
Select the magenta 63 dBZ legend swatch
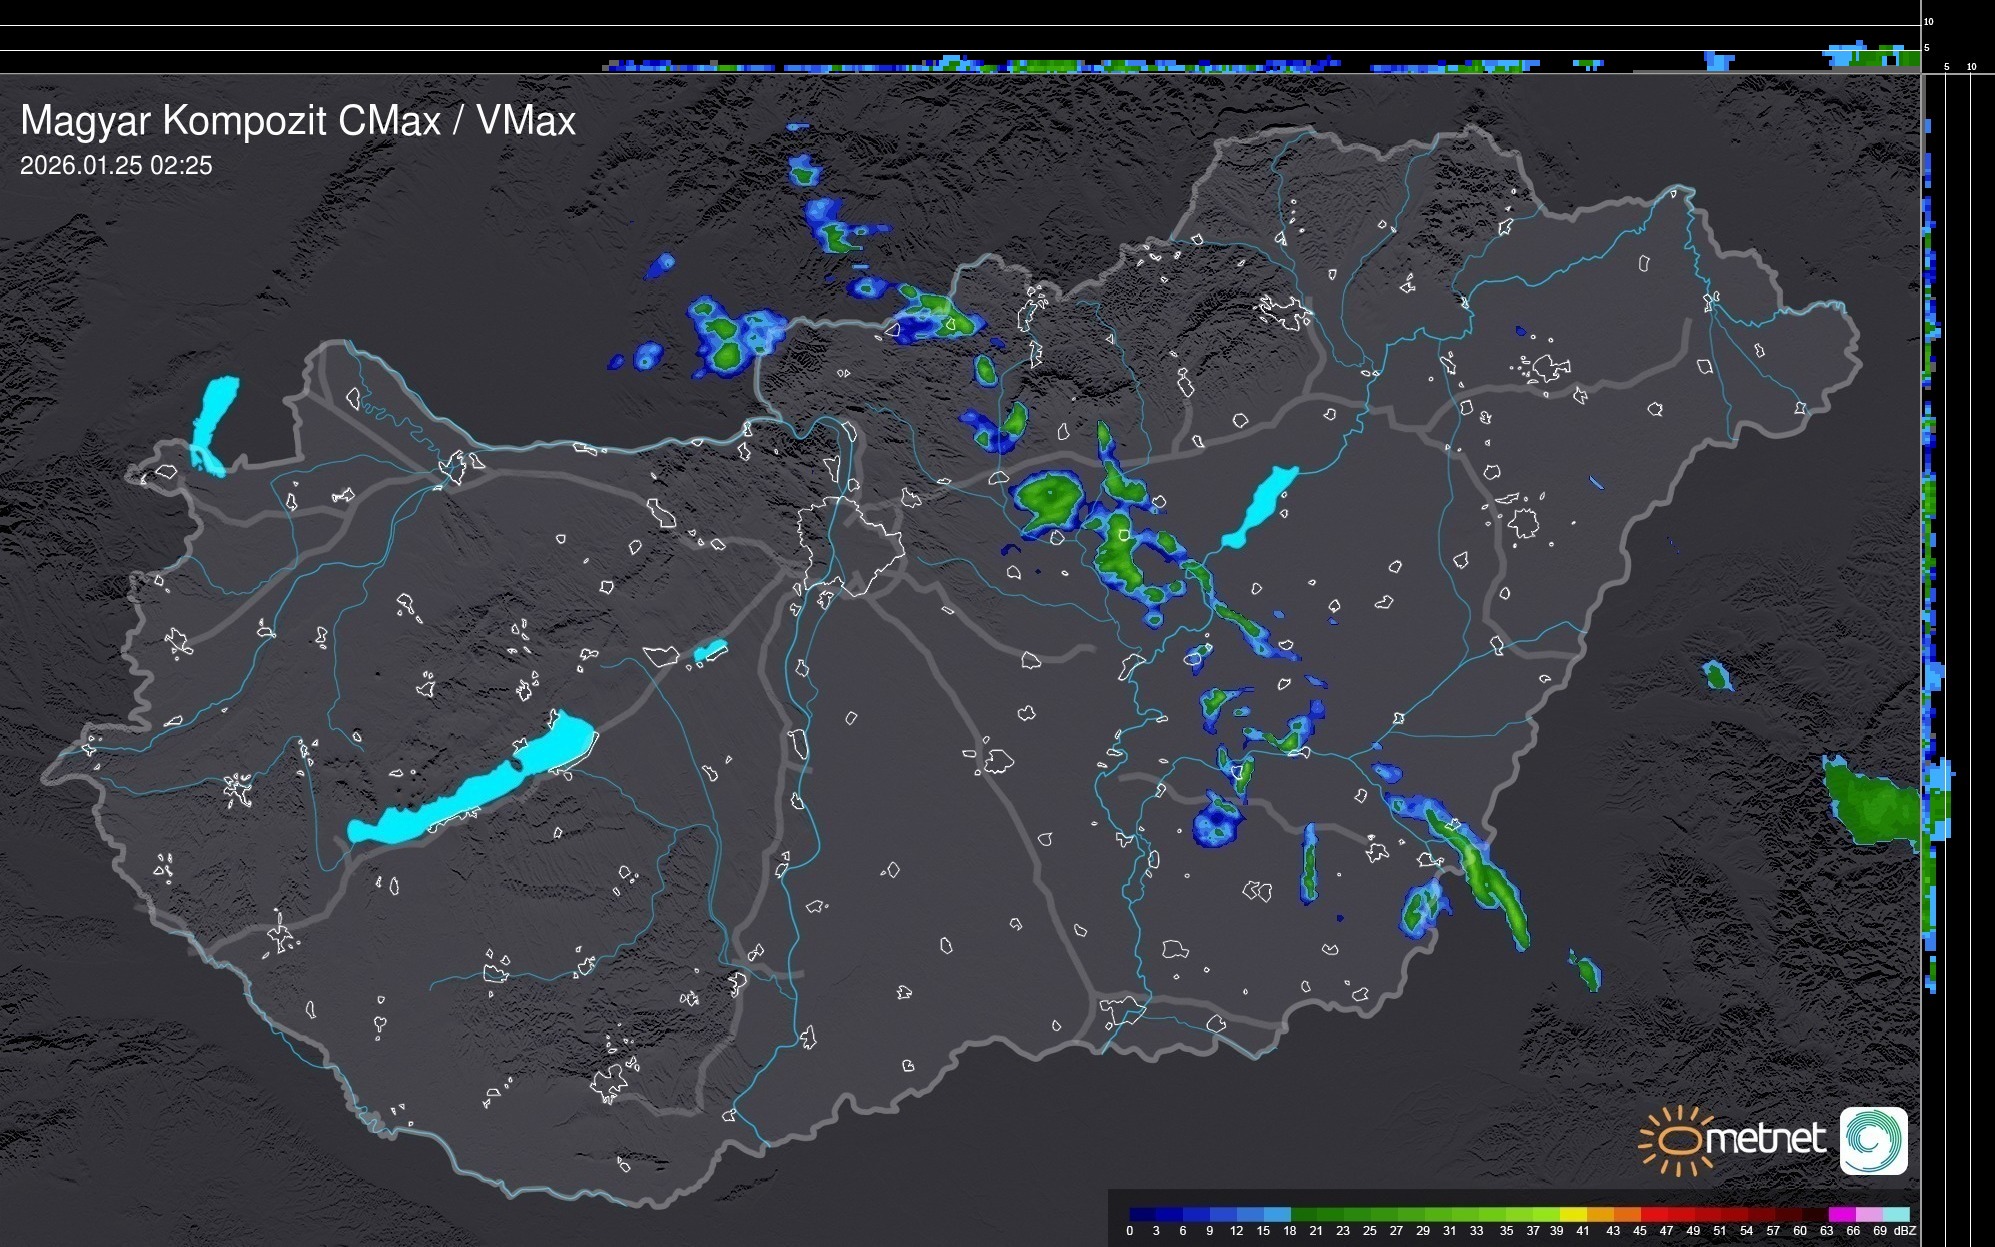[x=1843, y=1214]
